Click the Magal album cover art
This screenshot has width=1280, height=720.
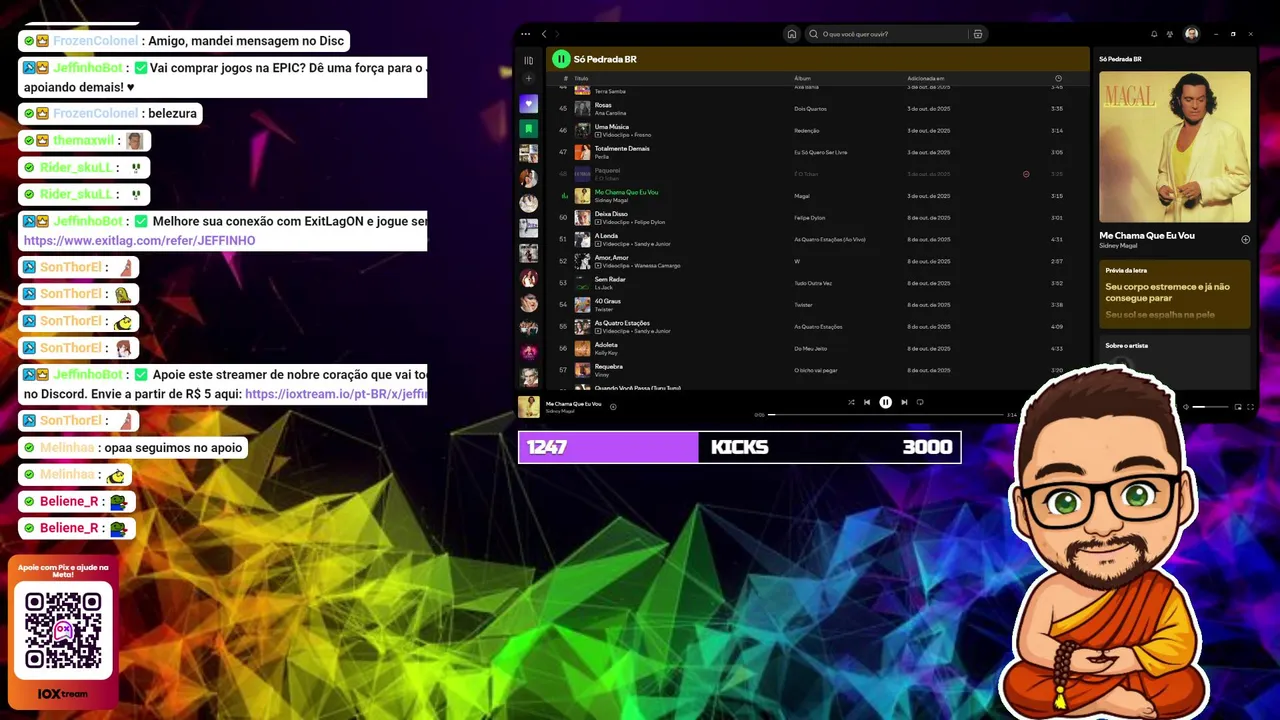[x=1174, y=146]
